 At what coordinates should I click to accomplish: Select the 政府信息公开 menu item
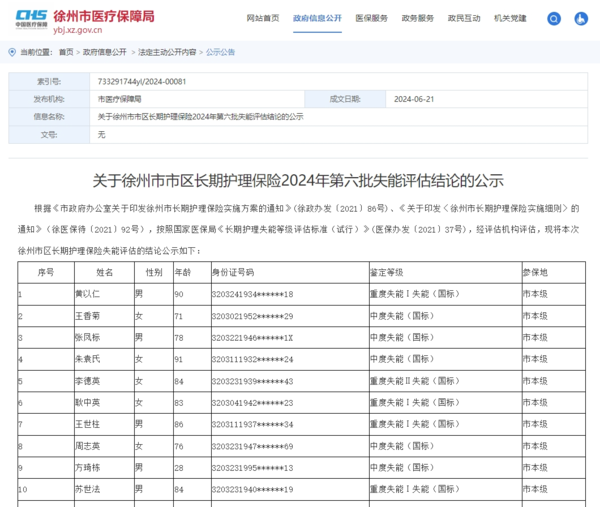coord(317,18)
